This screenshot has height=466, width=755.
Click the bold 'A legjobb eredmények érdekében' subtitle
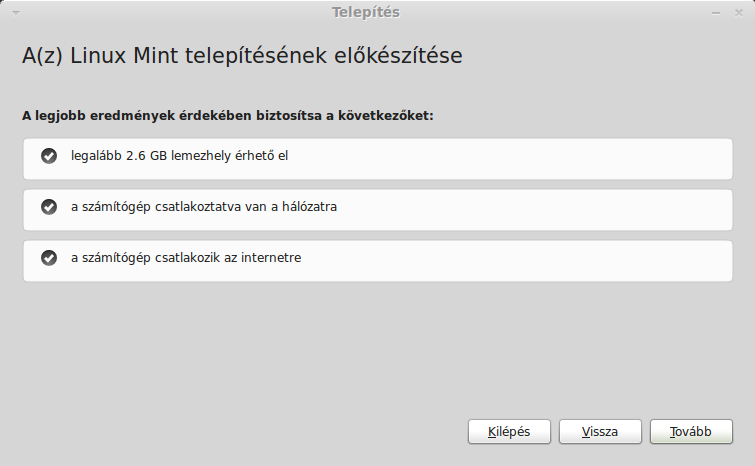227,116
